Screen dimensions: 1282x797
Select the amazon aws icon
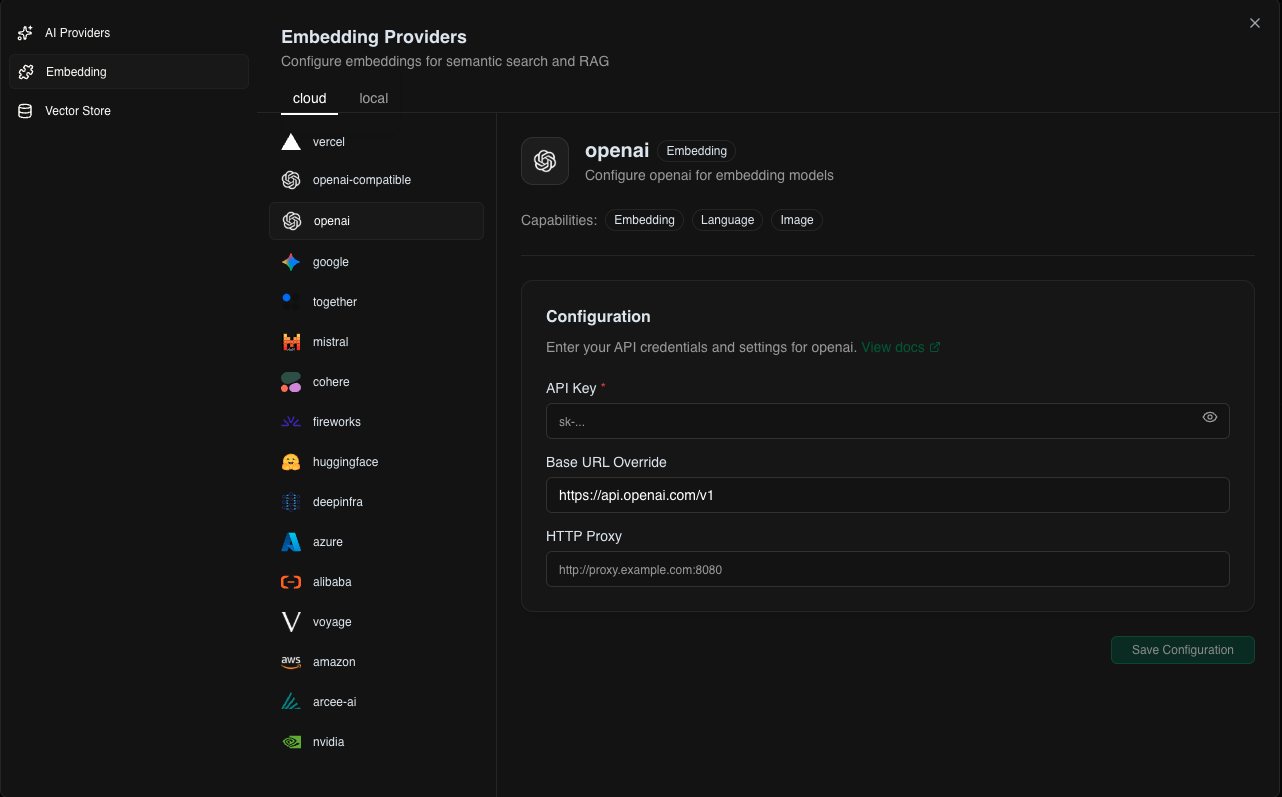pos(291,662)
